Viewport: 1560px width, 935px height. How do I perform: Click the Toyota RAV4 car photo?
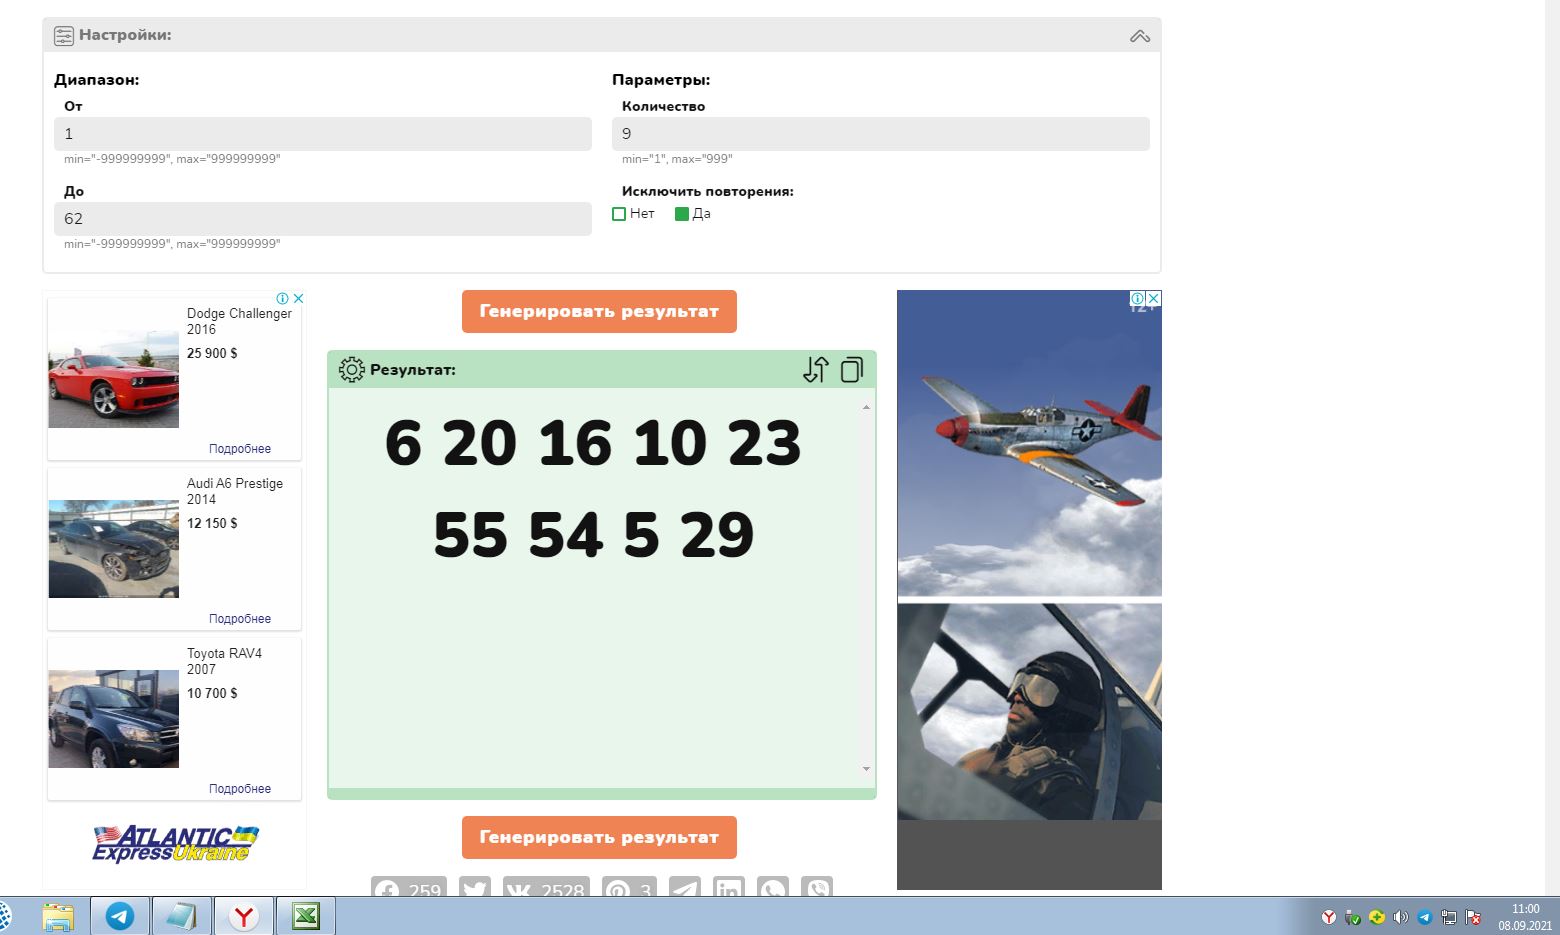[x=114, y=719]
